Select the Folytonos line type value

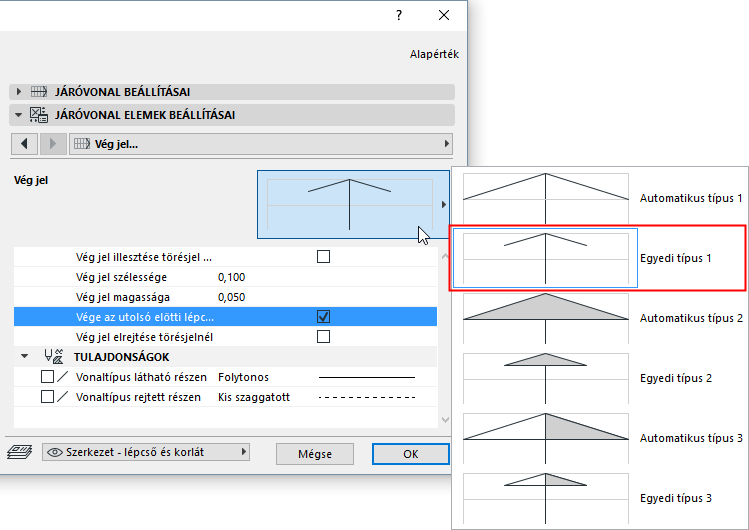point(244,377)
